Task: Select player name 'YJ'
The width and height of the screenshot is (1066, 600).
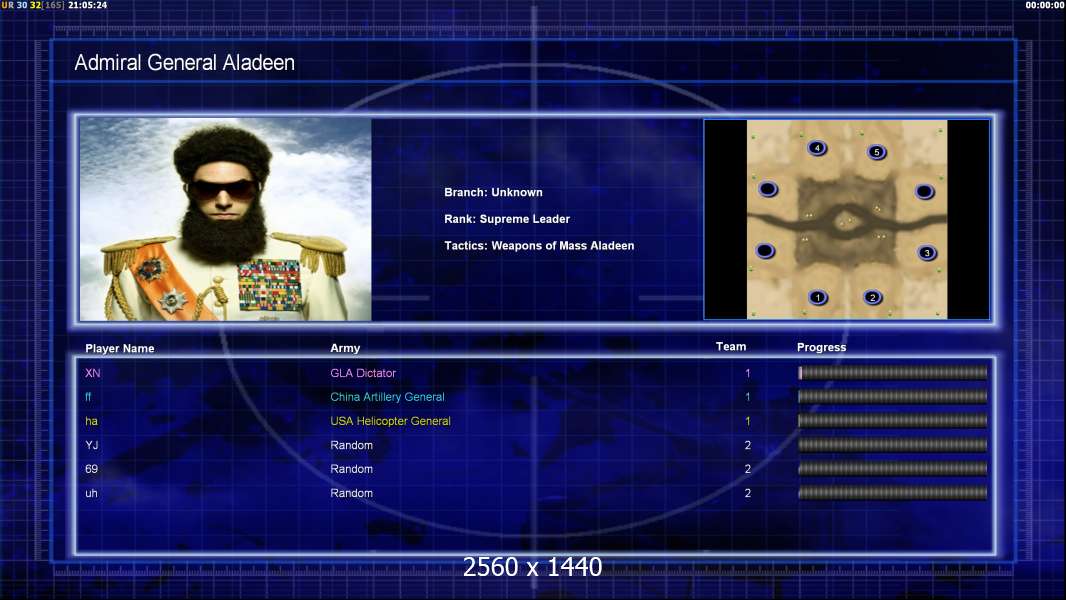Action: [x=92, y=445]
